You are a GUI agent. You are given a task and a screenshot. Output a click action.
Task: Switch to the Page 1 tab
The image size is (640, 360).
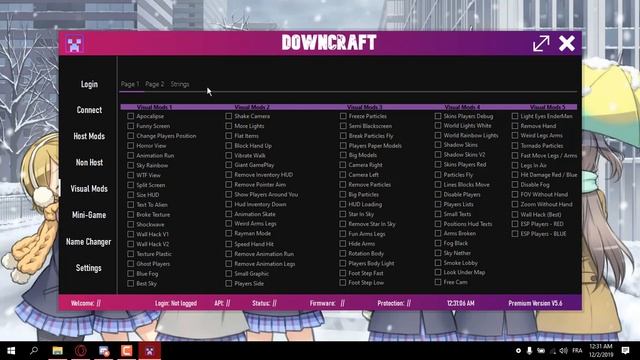(130, 84)
